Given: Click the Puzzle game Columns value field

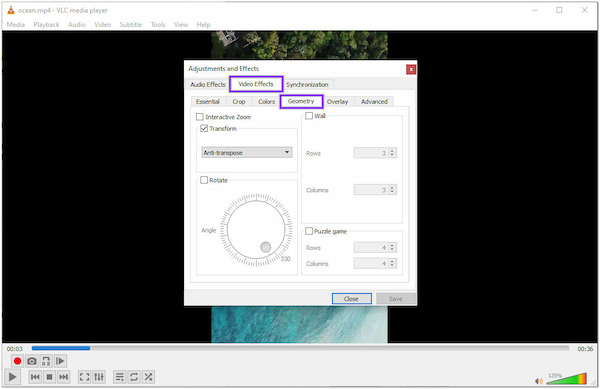Looking at the screenshot, I should [x=371, y=264].
